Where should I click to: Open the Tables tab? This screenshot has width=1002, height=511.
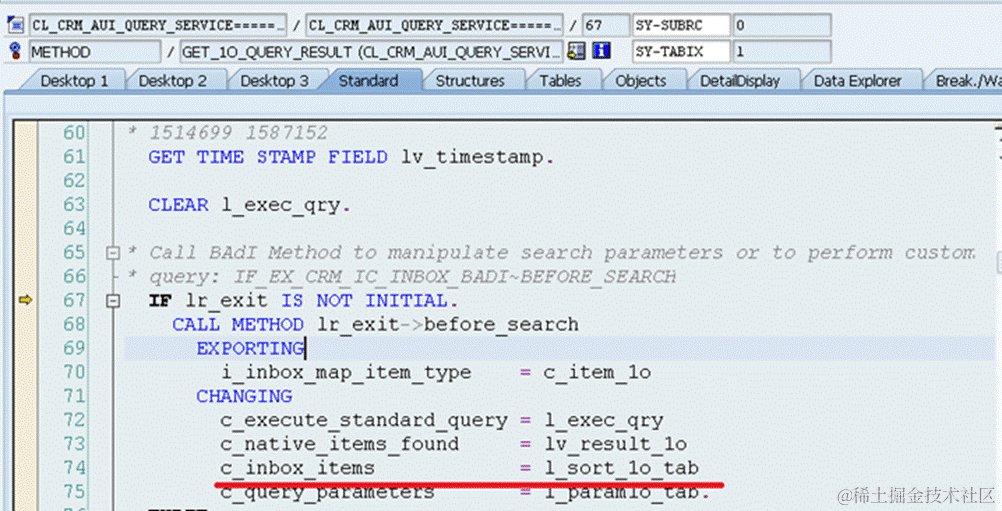tap(560, 81)
